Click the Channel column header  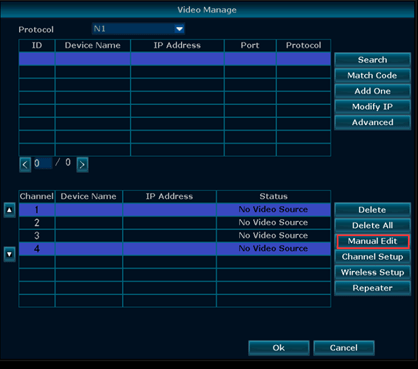pos(37,197)
